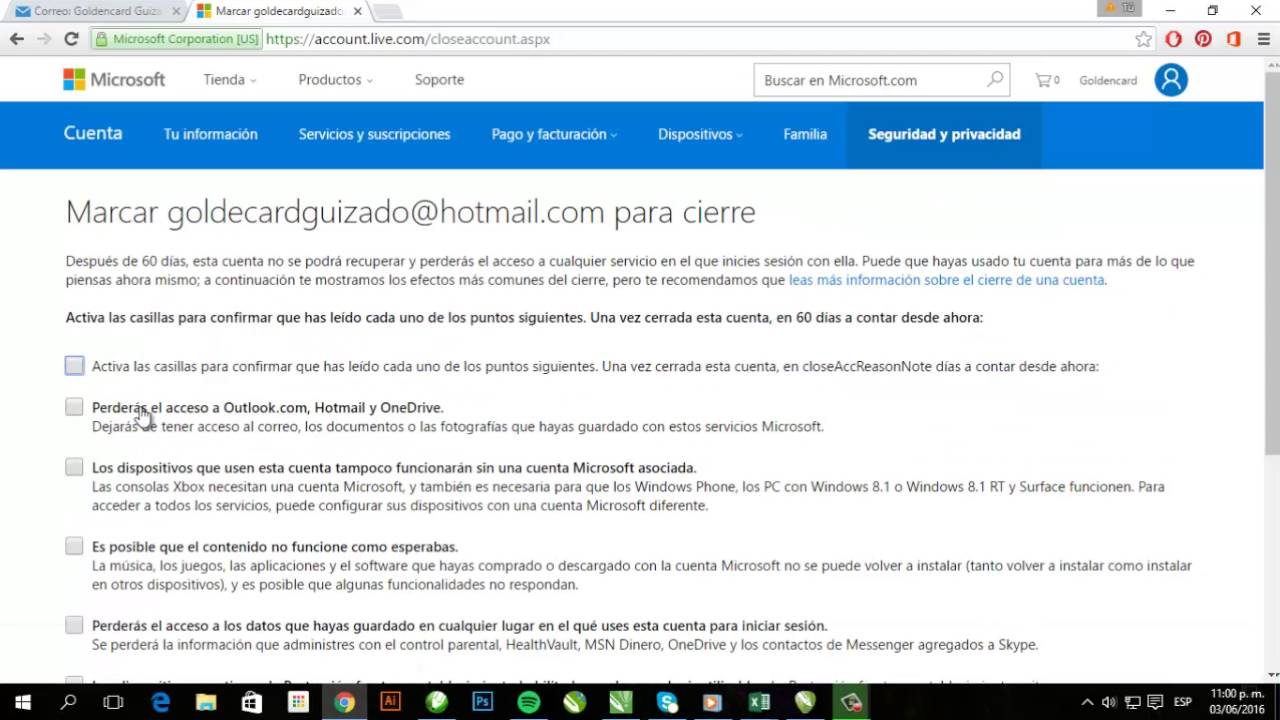Open the Goldencard profile avatar

click(1171, 80)
